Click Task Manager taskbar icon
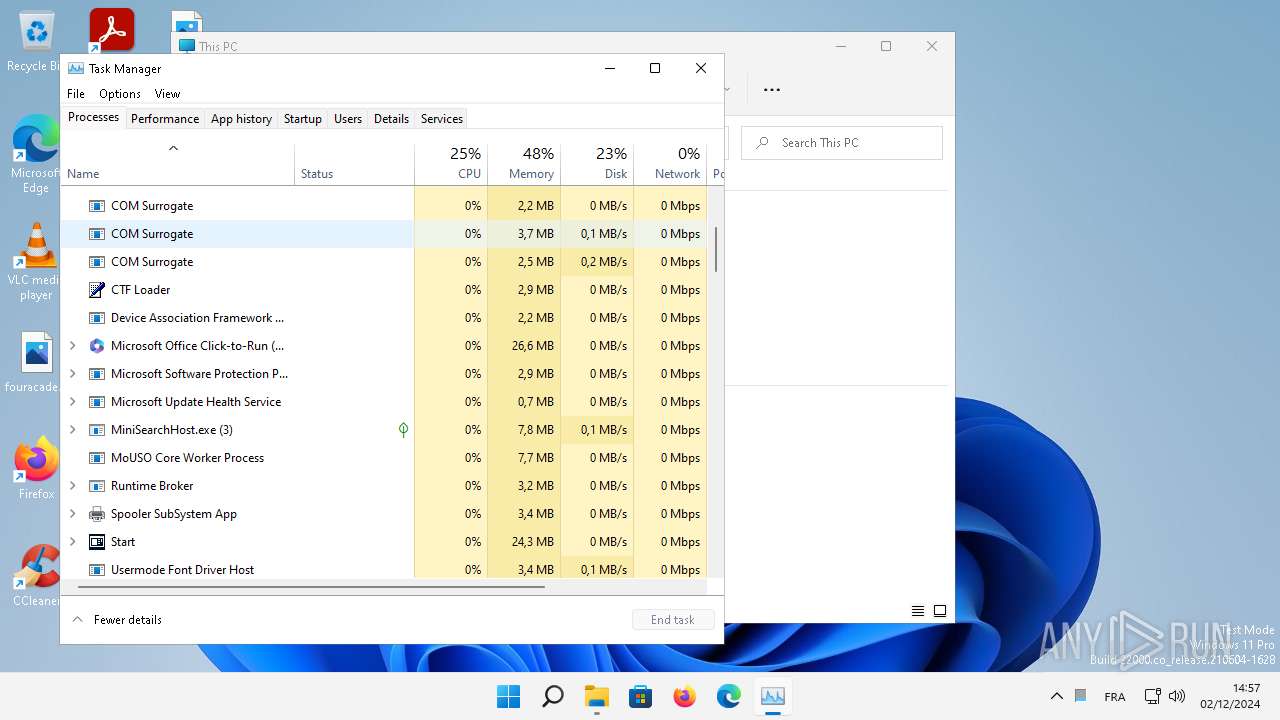This screenshot has height=720, width=1280. (772, 696)
